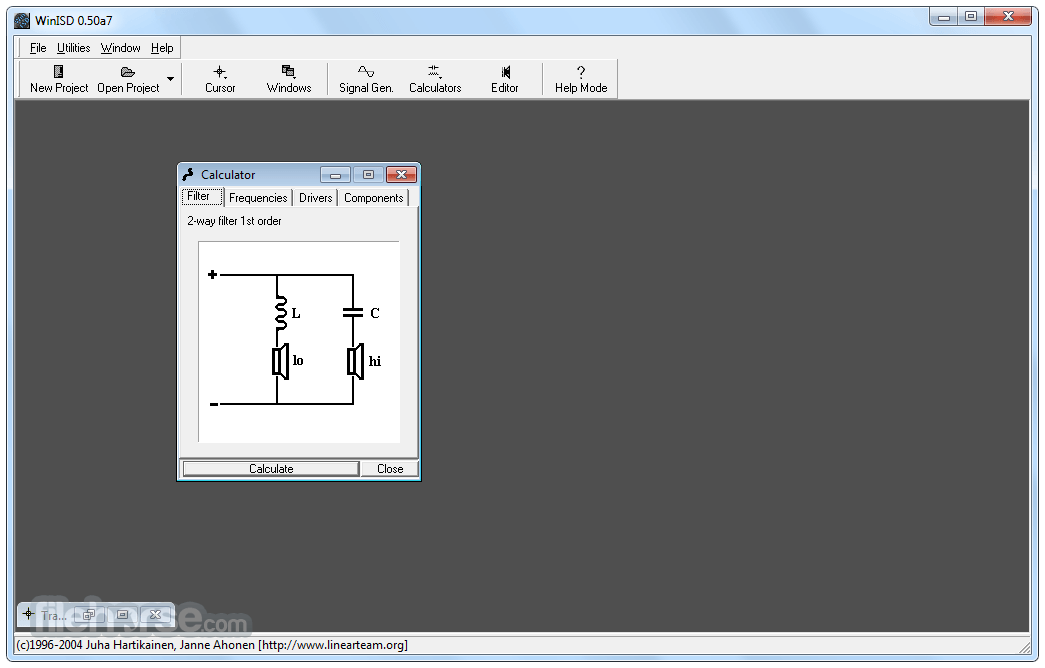
Task: Open the Help menu
Action: coord(162,48)
